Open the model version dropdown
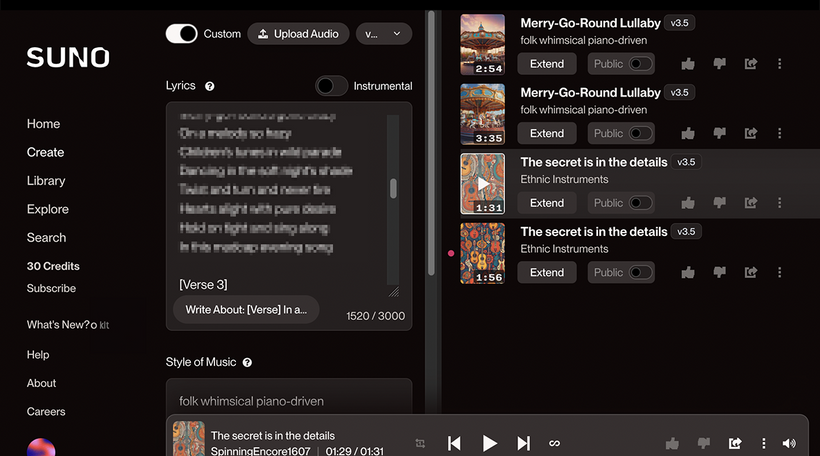Image resolution: width=820 pixels, height=456 pixels. click(x=384, y=34)
